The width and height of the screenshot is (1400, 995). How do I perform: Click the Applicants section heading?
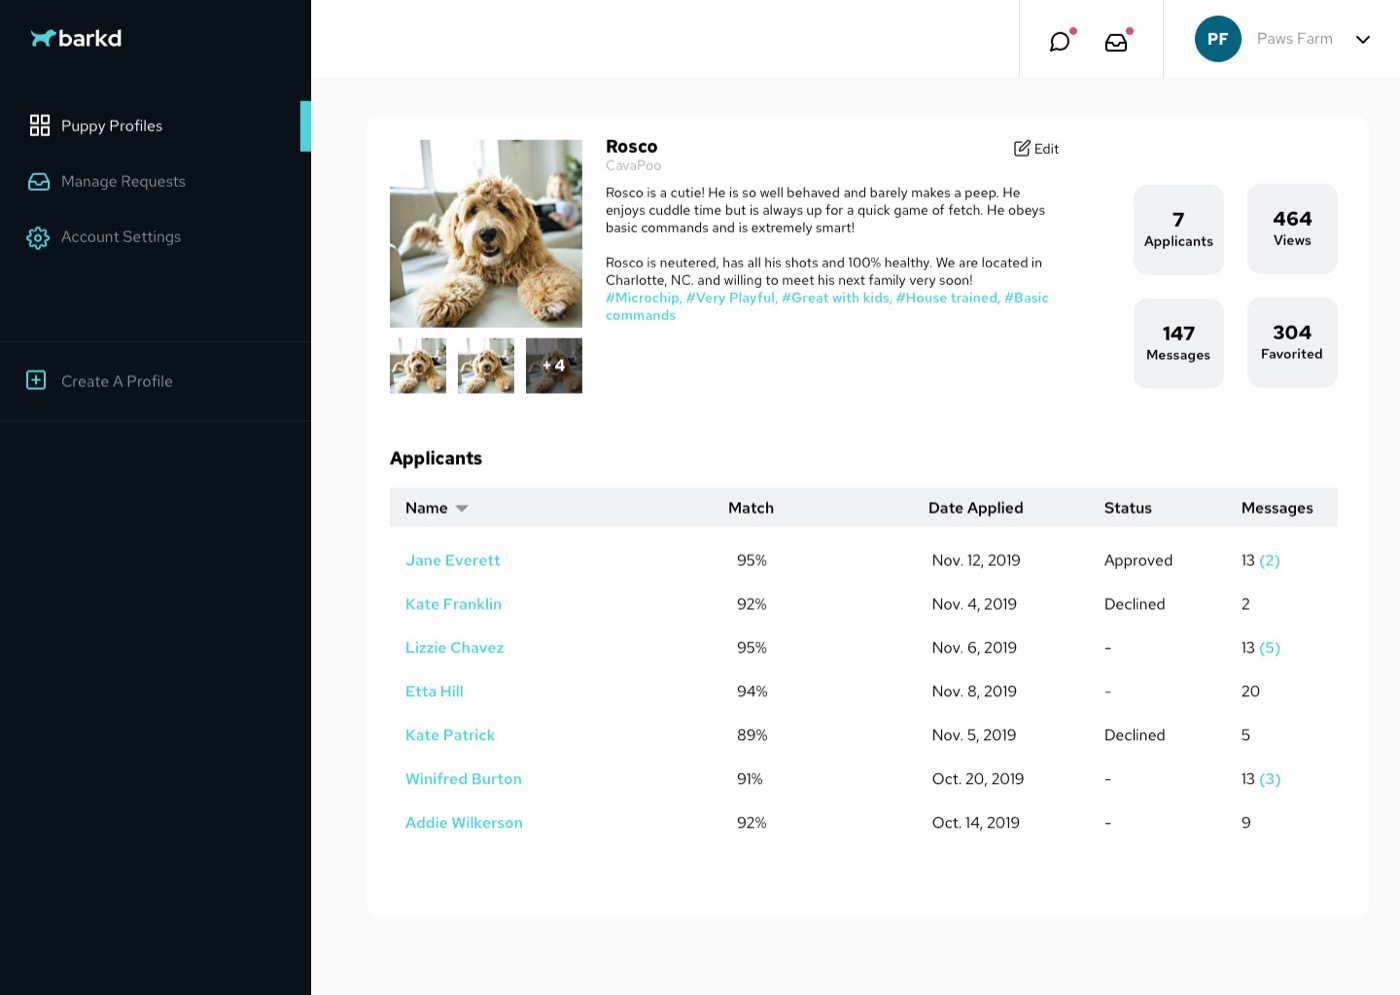(x=436, y=458)
